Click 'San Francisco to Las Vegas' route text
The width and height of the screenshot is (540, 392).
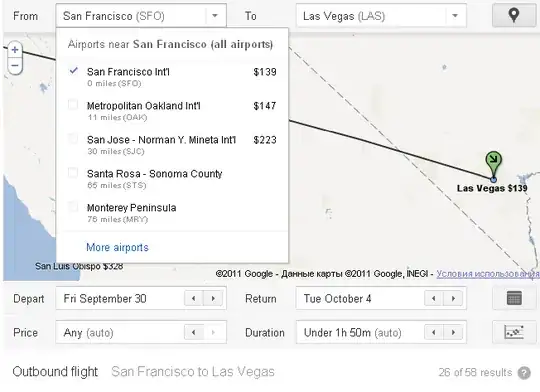coord(193,372)
